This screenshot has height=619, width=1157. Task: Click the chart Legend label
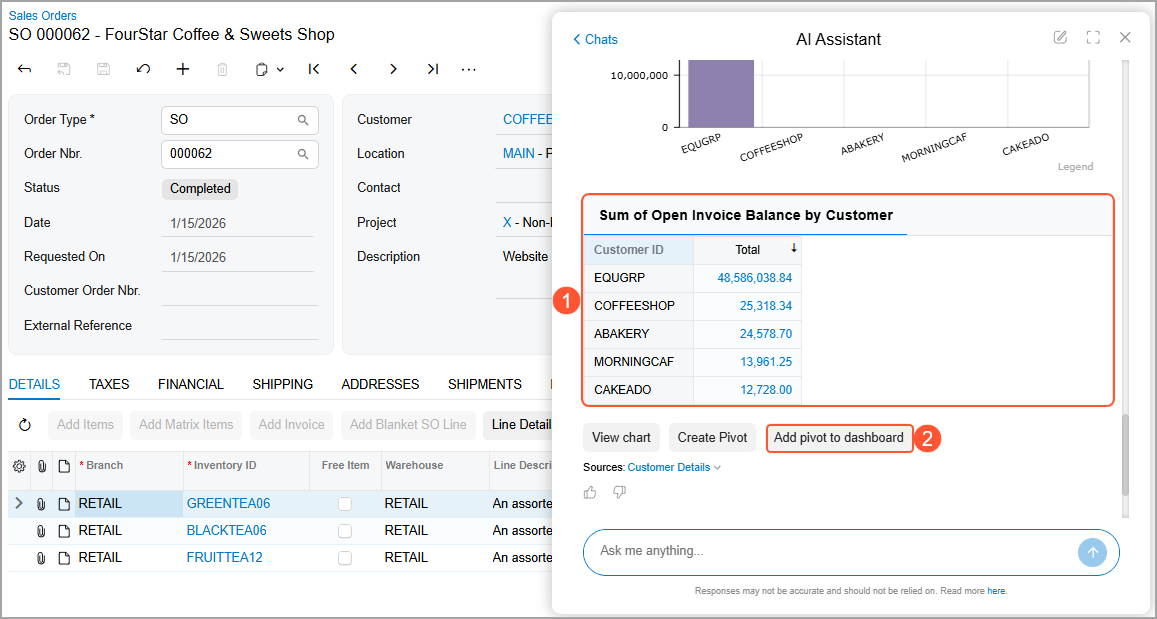(x=1075, y=167)
